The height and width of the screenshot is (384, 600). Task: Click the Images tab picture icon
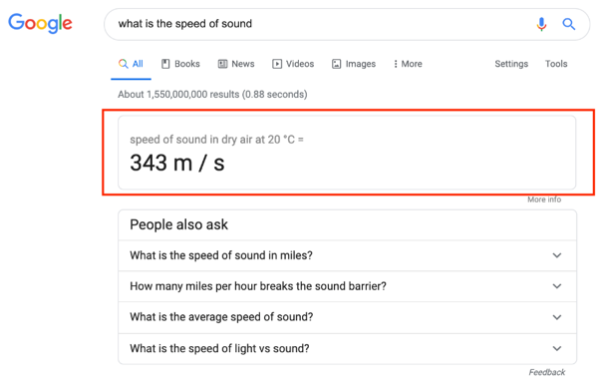coord(336,64)
